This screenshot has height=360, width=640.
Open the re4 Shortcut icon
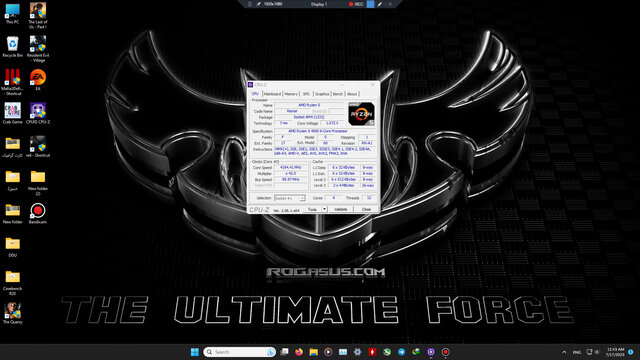[x=38, y=147]
